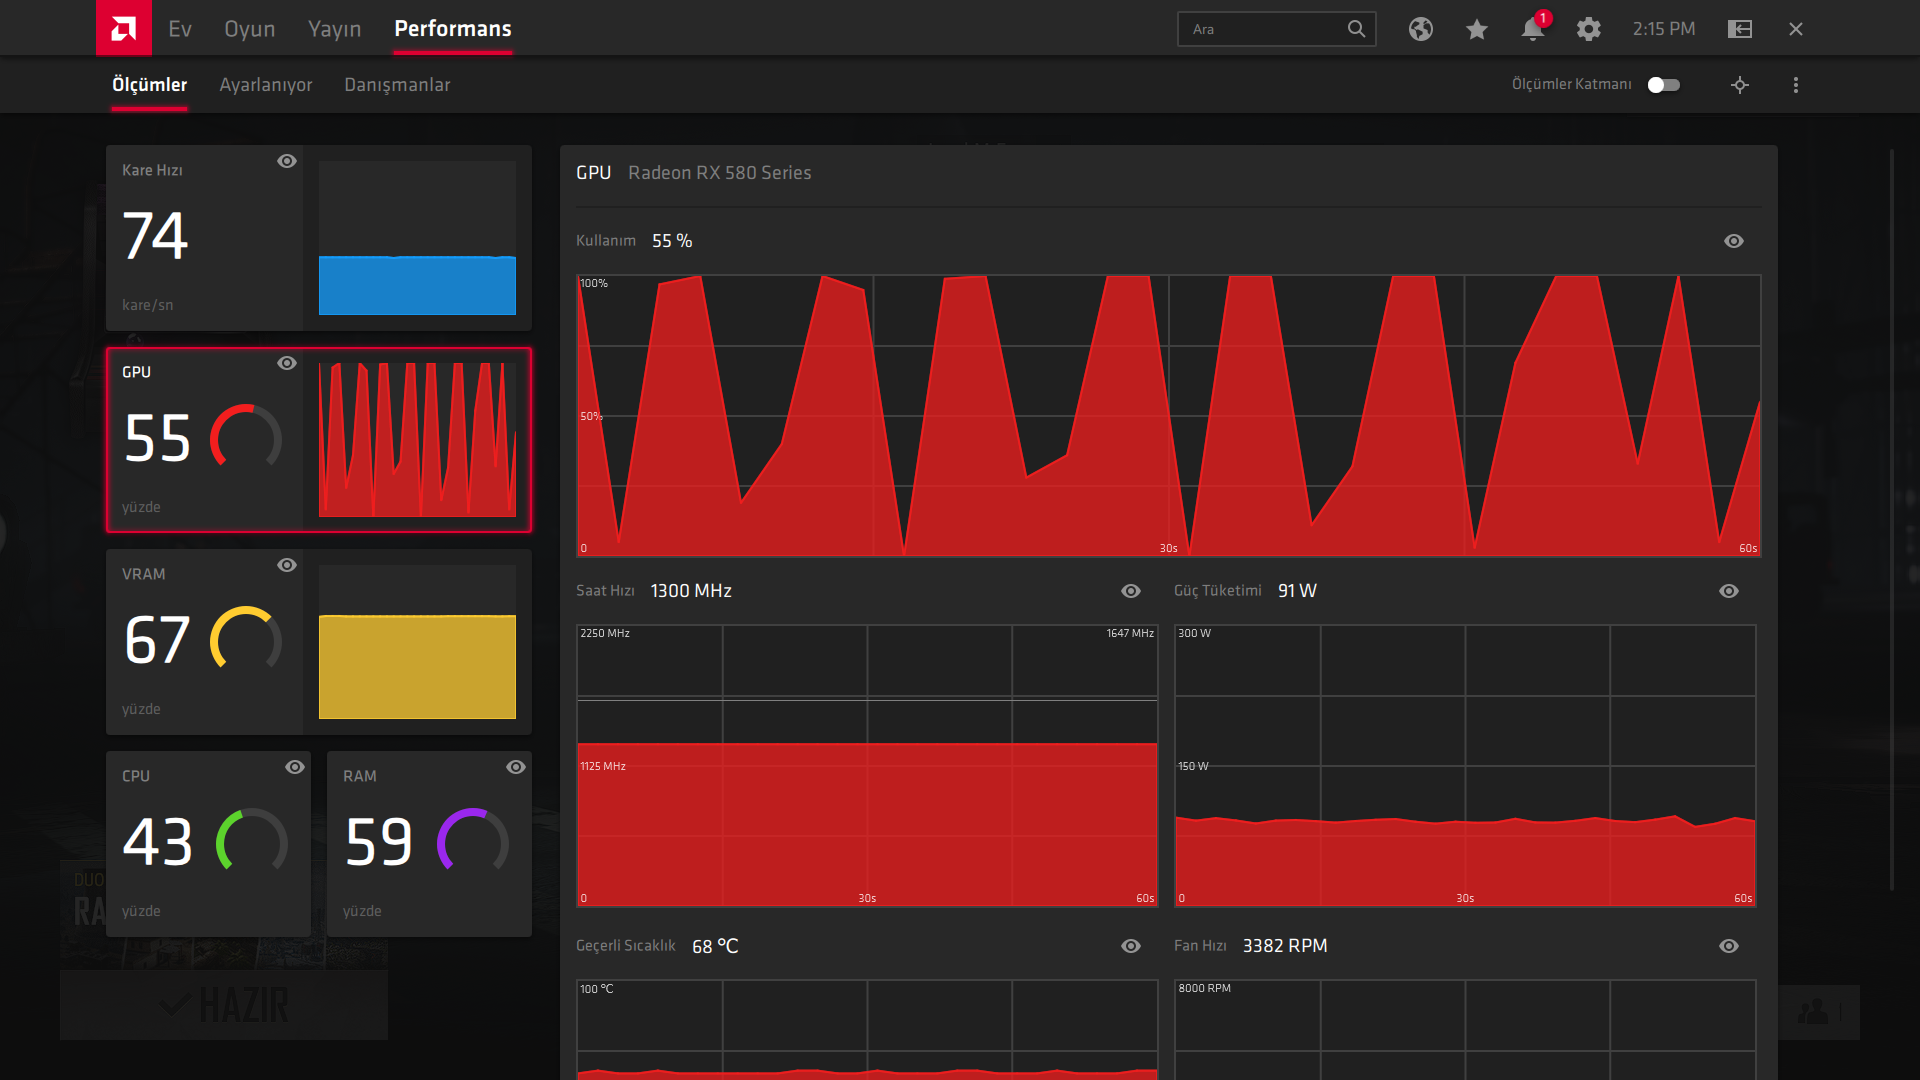Switch to the Oyun tab
This screenshot has width=1920, height=1080.
click(x=249, y=29)
